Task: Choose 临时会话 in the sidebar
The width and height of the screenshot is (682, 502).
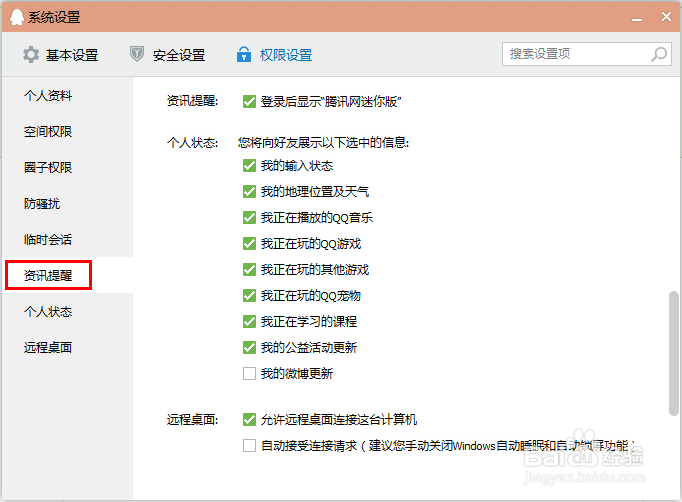Action: [x=48, y=240]
